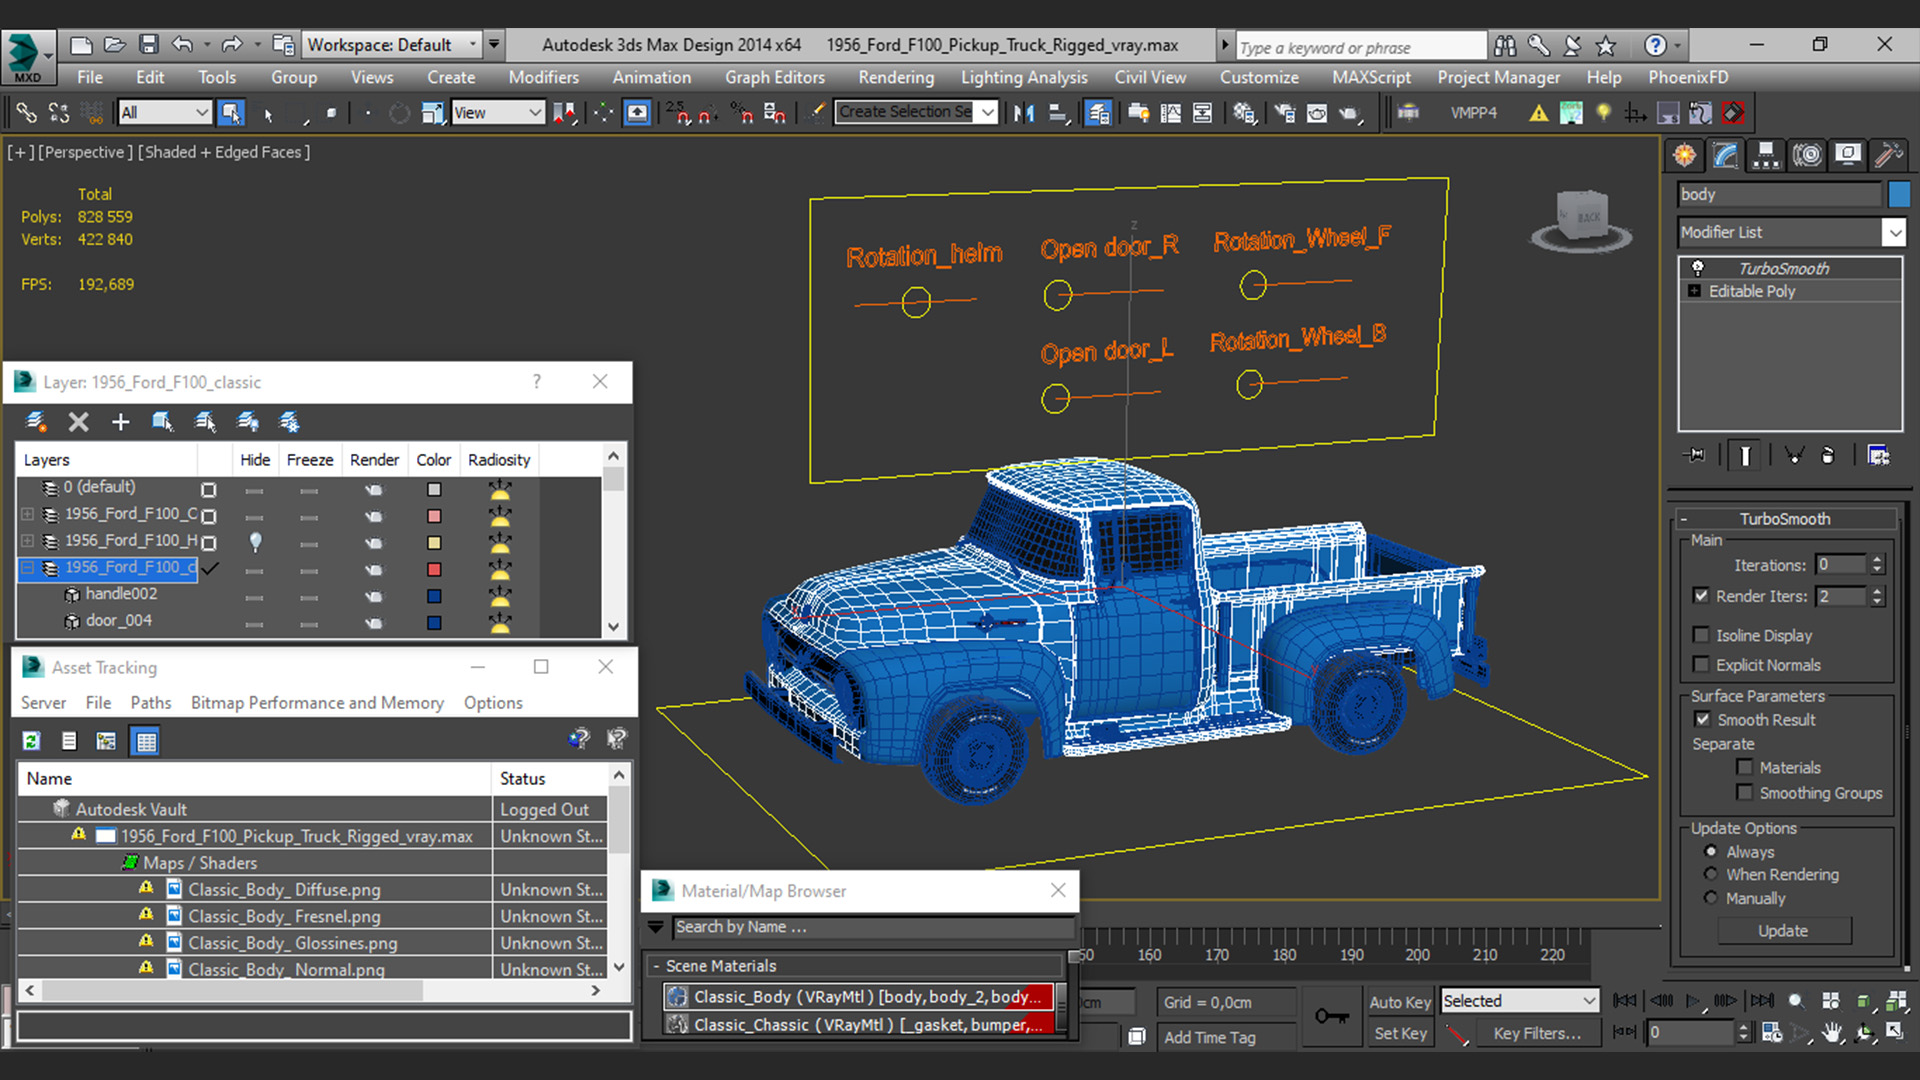Image resolution: width=1920 pixels, height=1080 pixels.
Task: Toggle the Manage Layers toolbar icon
Action: [x=1098, y=113]
